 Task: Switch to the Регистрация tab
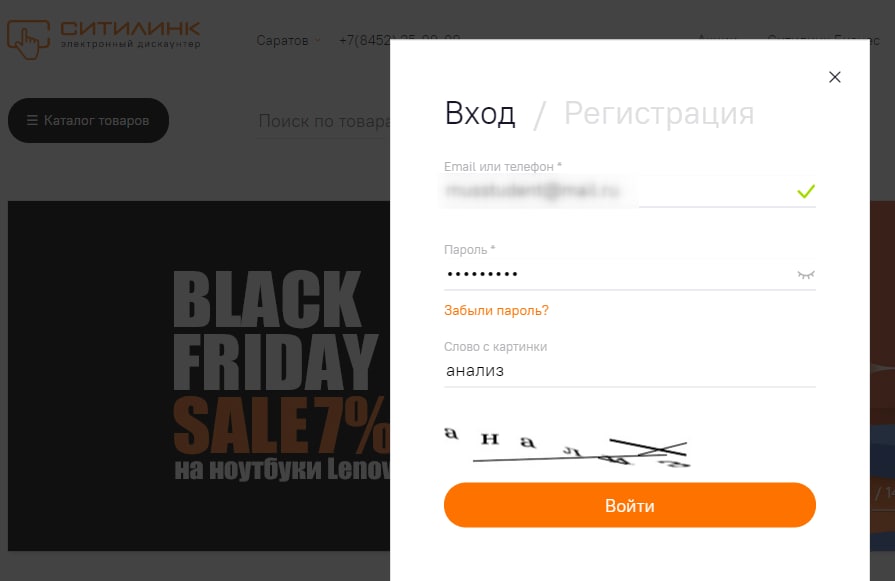[x=659, y=113]
